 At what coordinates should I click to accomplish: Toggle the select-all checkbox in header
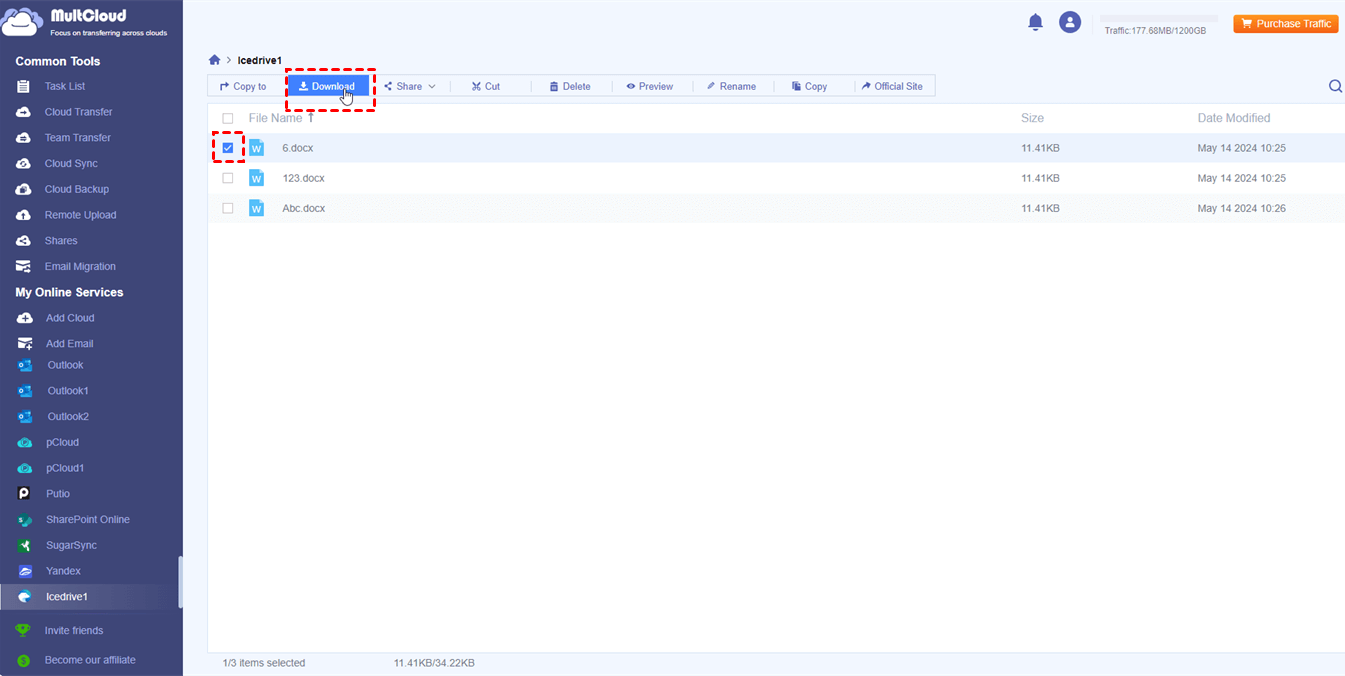[228, 118]
